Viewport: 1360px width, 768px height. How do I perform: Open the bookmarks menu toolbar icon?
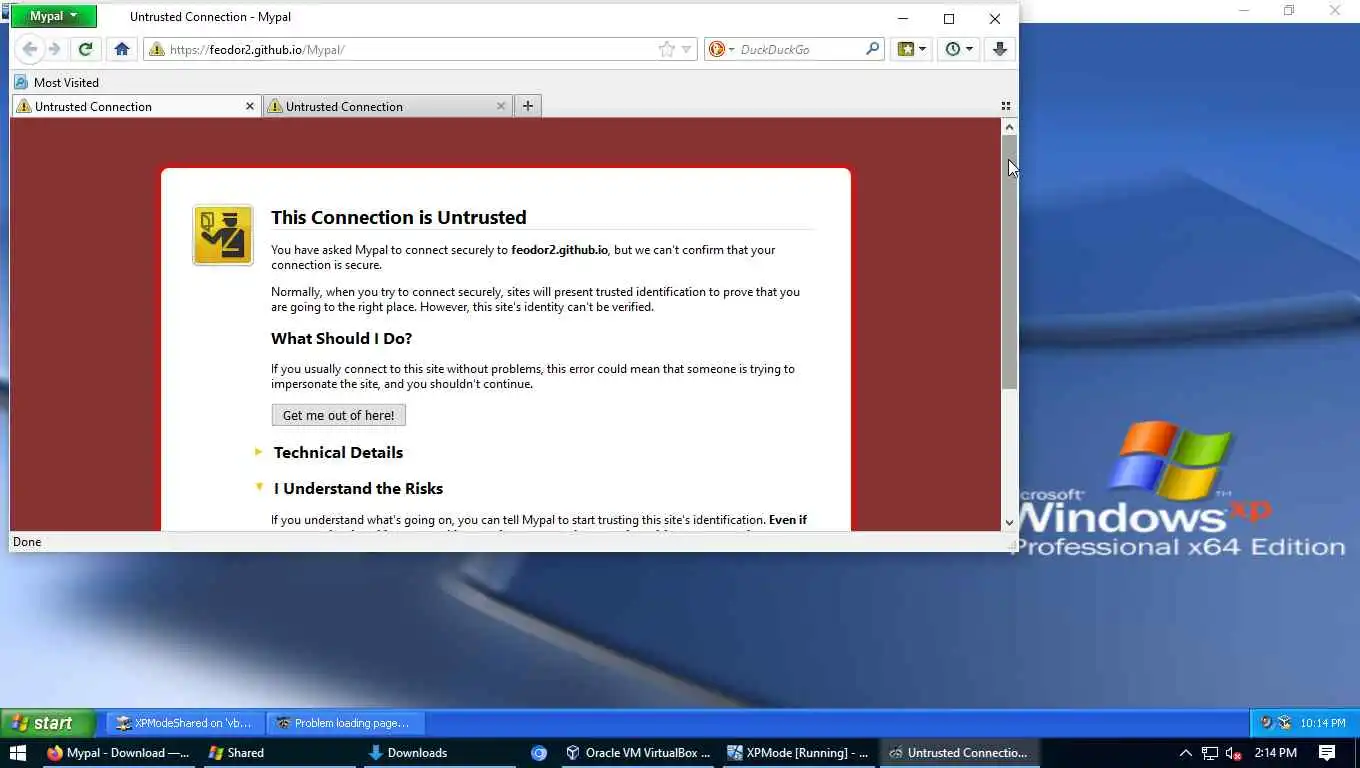(x=911, y=49)
